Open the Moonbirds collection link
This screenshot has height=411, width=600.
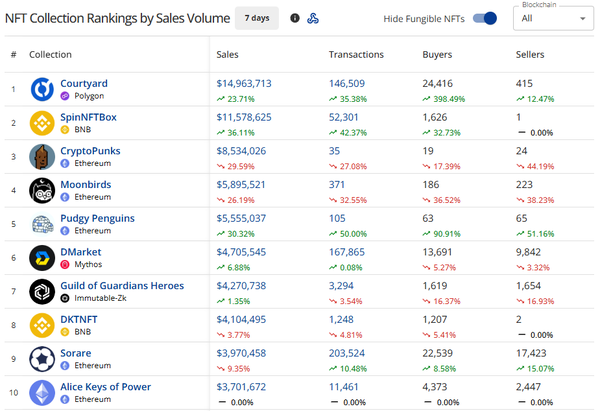[x=86, y=184]
